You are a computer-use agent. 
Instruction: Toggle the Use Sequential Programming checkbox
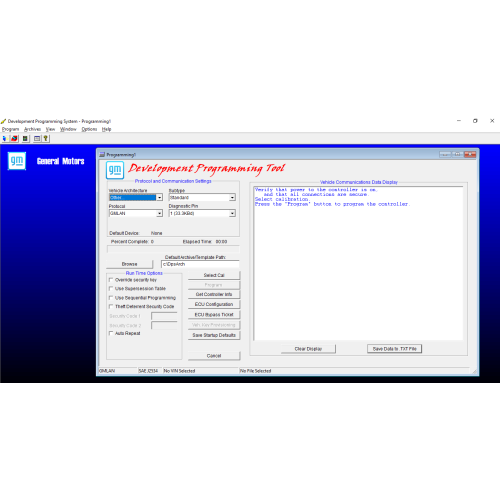coord(111,298)
